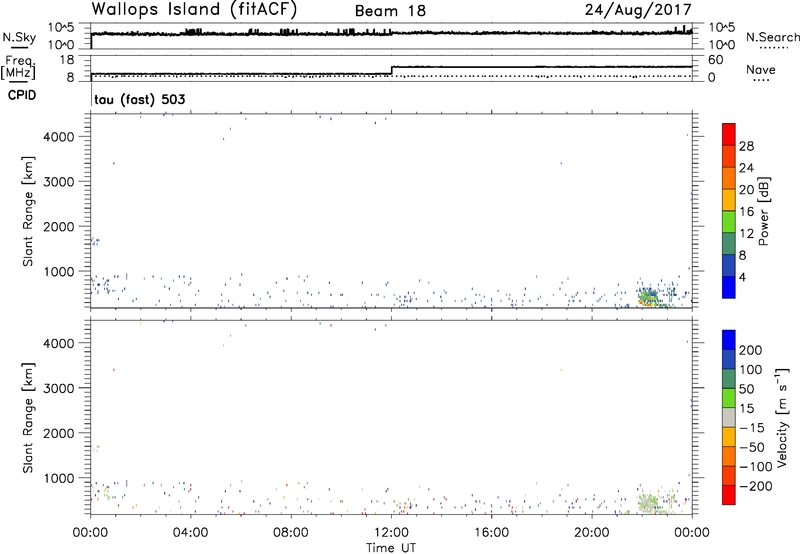Pick the green 15–50 Velocity swatch
This screenshot has height=554, width=800.
[729, 398]
